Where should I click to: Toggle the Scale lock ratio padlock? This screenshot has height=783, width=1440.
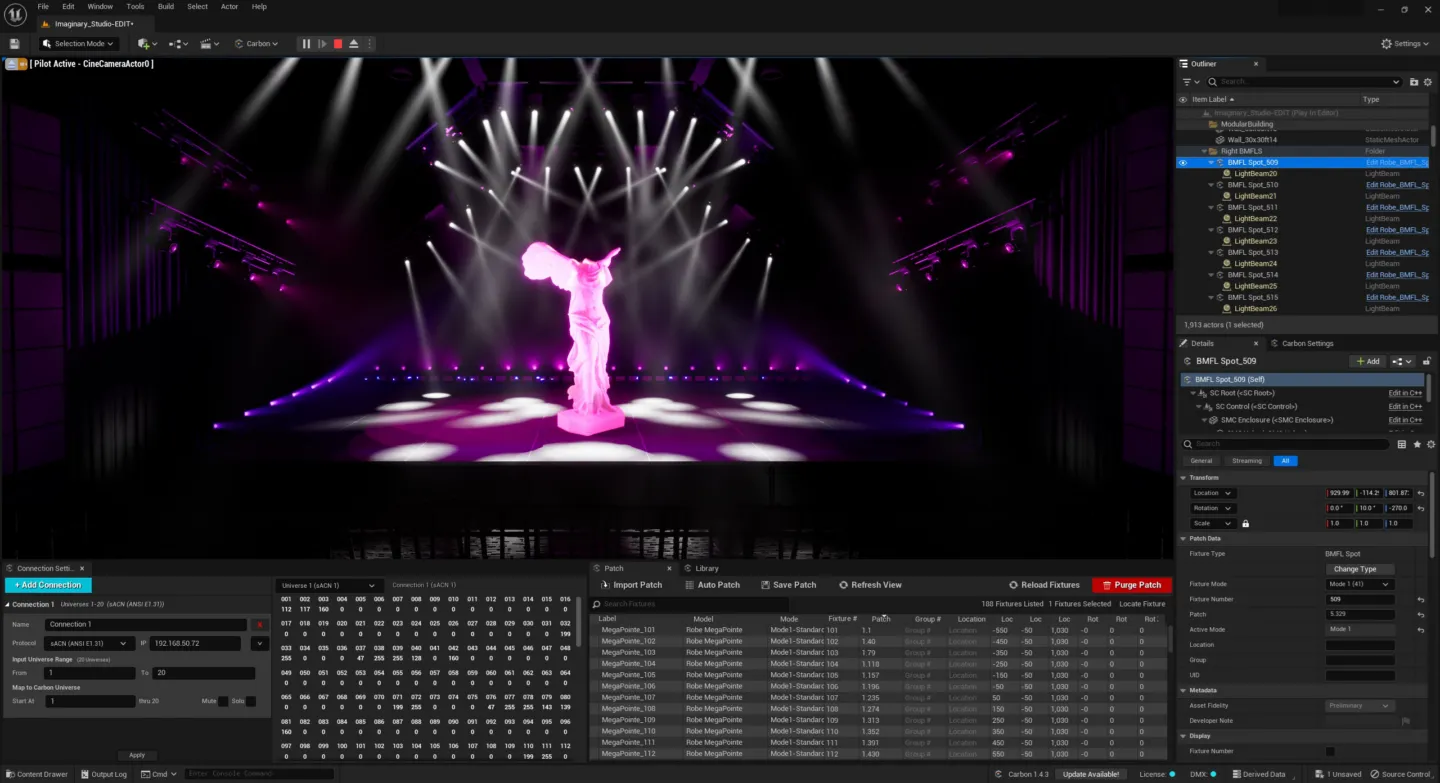pos(1246,523)
